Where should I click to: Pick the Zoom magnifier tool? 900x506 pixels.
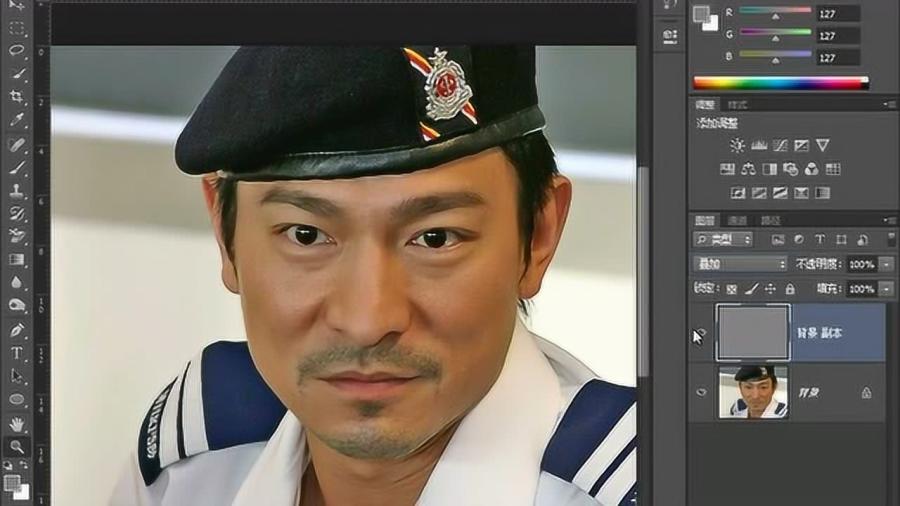17,446
